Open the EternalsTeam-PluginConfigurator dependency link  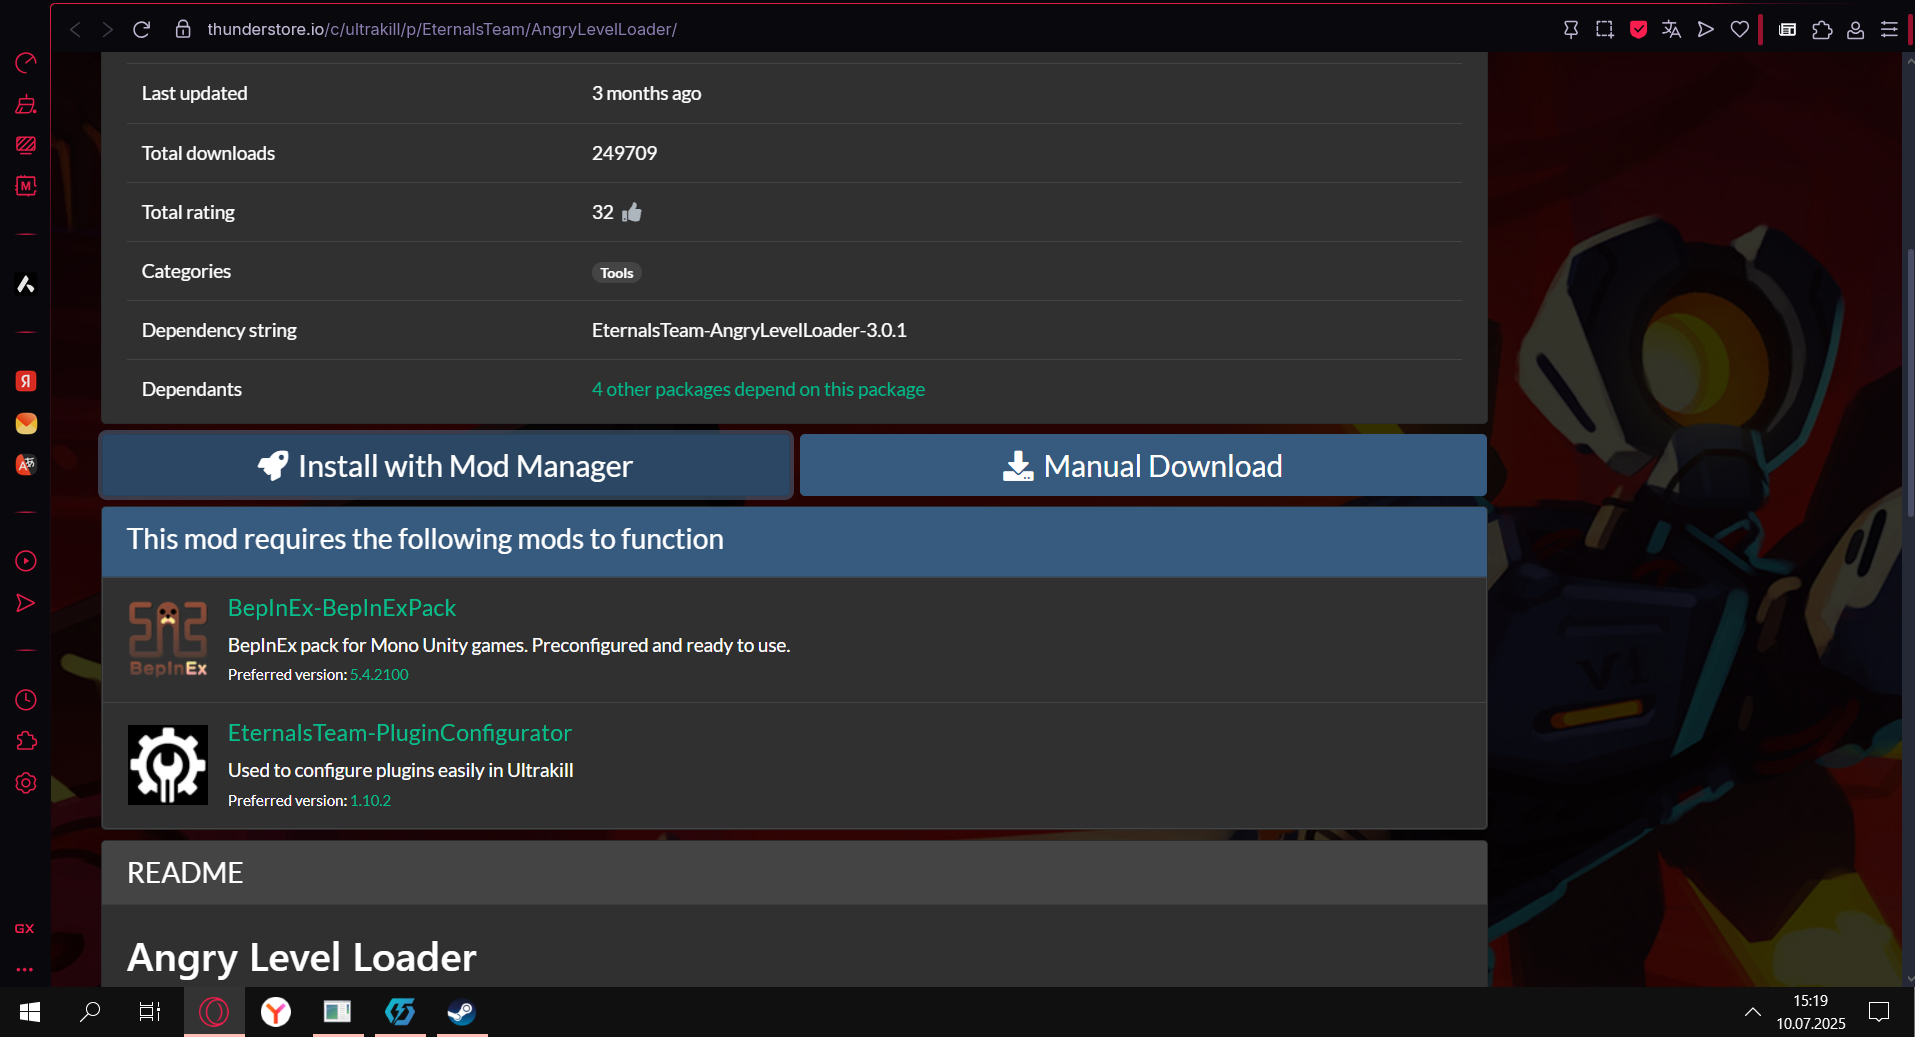tap(400, 733)
